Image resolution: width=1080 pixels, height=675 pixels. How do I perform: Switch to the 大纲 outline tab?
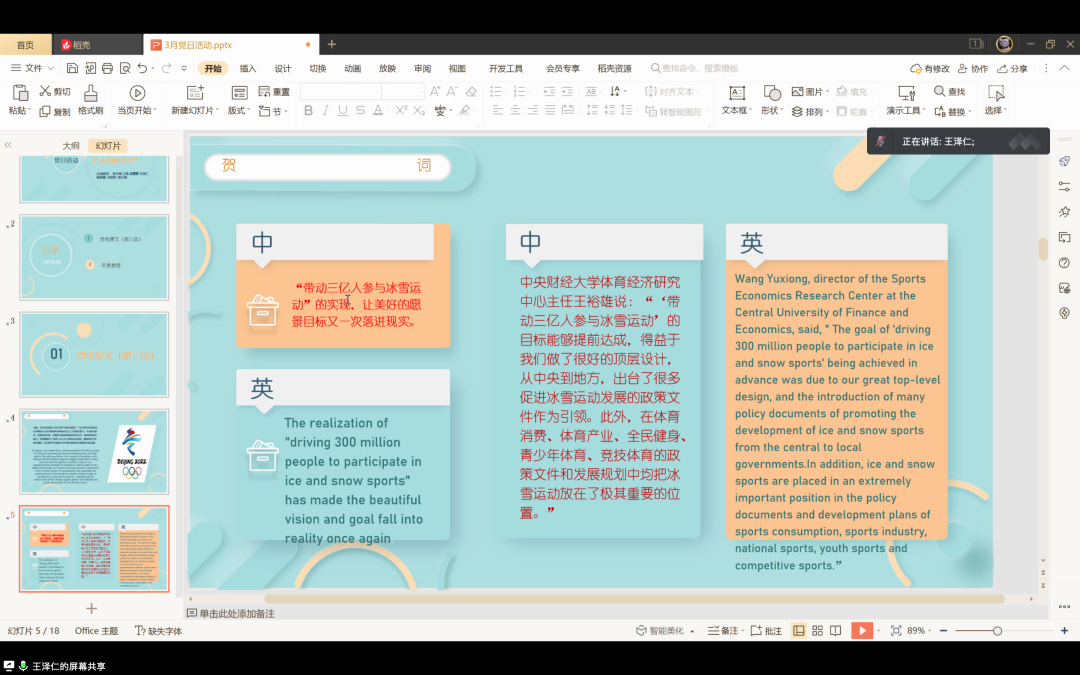tap(71, 146)
